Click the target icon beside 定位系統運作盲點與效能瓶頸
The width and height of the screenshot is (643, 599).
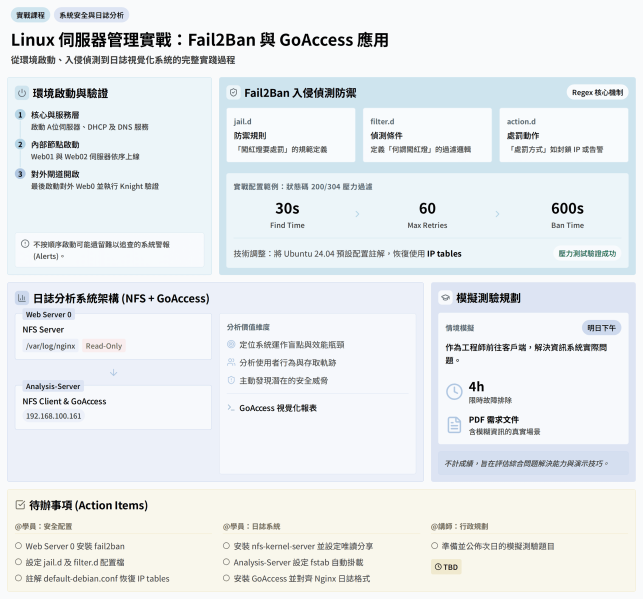[x=231, y=344]
